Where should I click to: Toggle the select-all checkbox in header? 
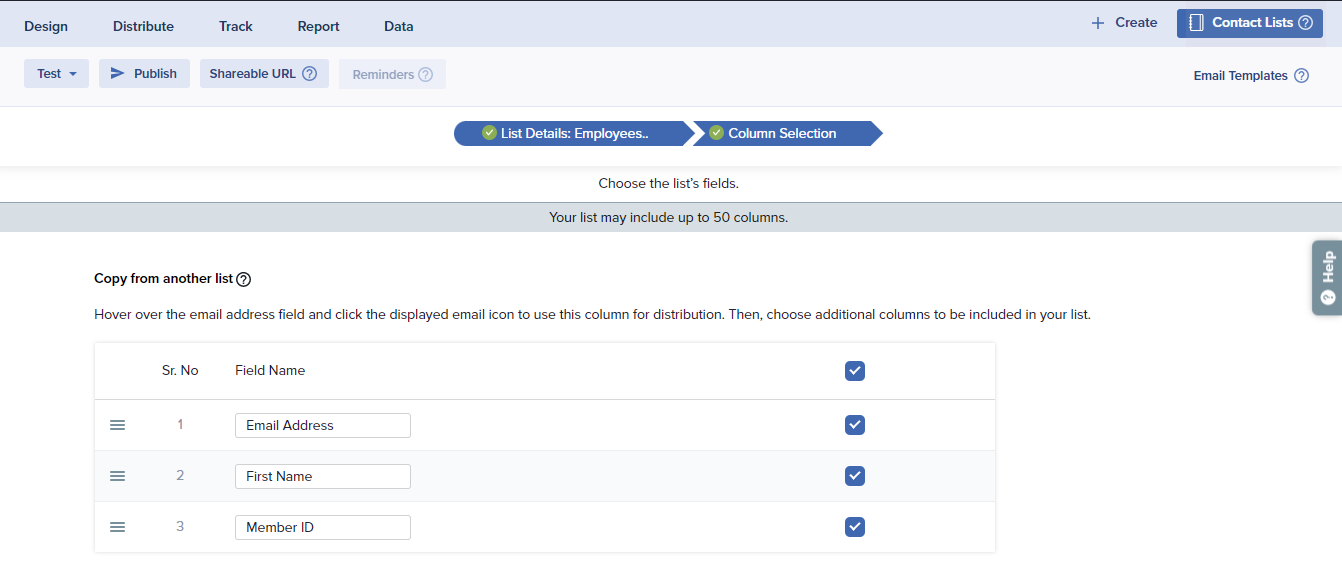(x=854, y=371)
